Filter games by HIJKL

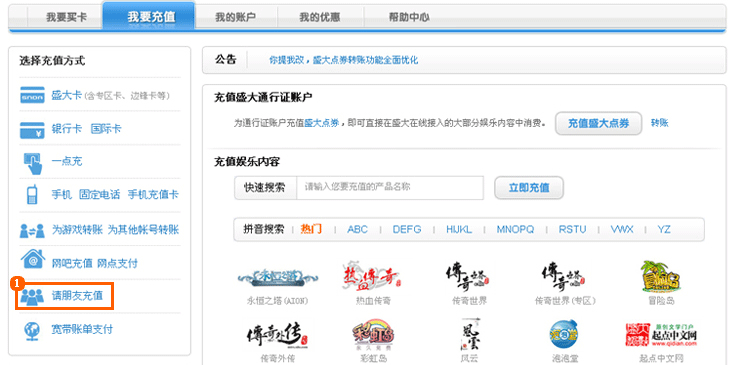(459, 229)
